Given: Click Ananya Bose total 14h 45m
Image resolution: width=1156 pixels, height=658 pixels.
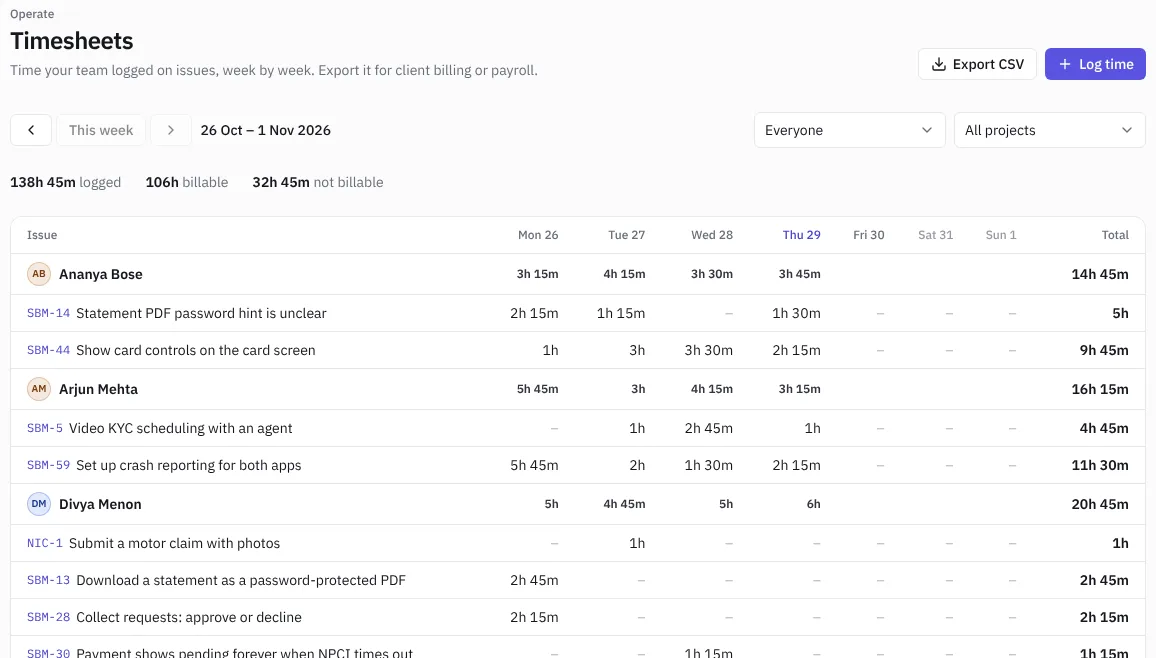Looking at the screenshot, I should coord(1100,274).
